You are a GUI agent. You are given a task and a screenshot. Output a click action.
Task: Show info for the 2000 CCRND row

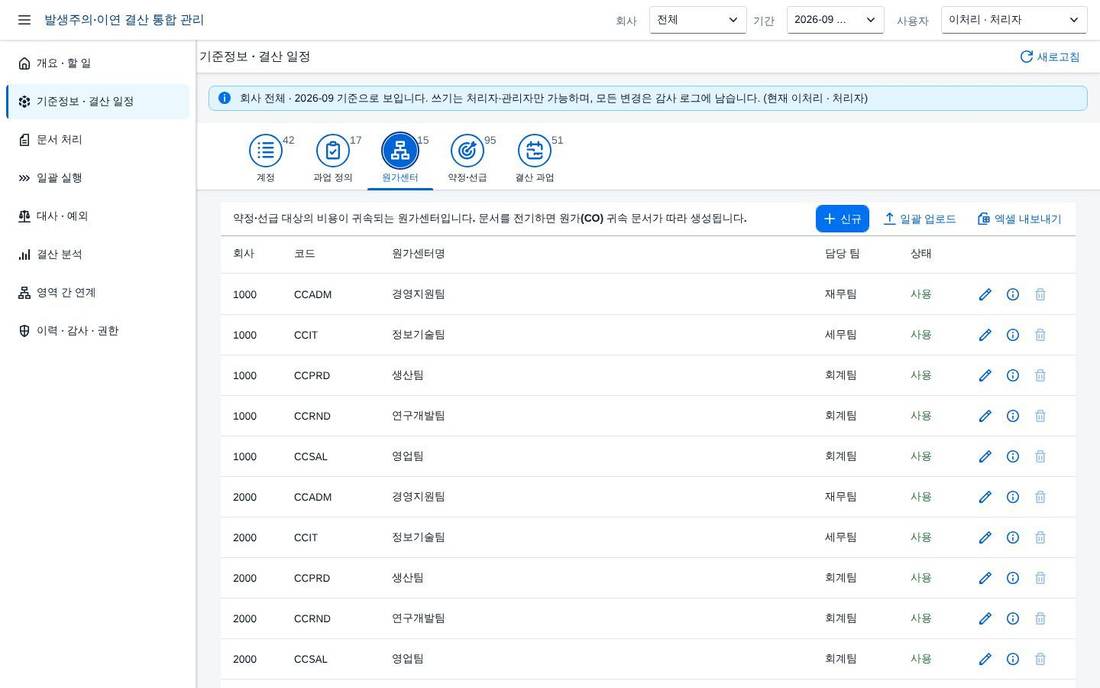tap(1012, 619)
